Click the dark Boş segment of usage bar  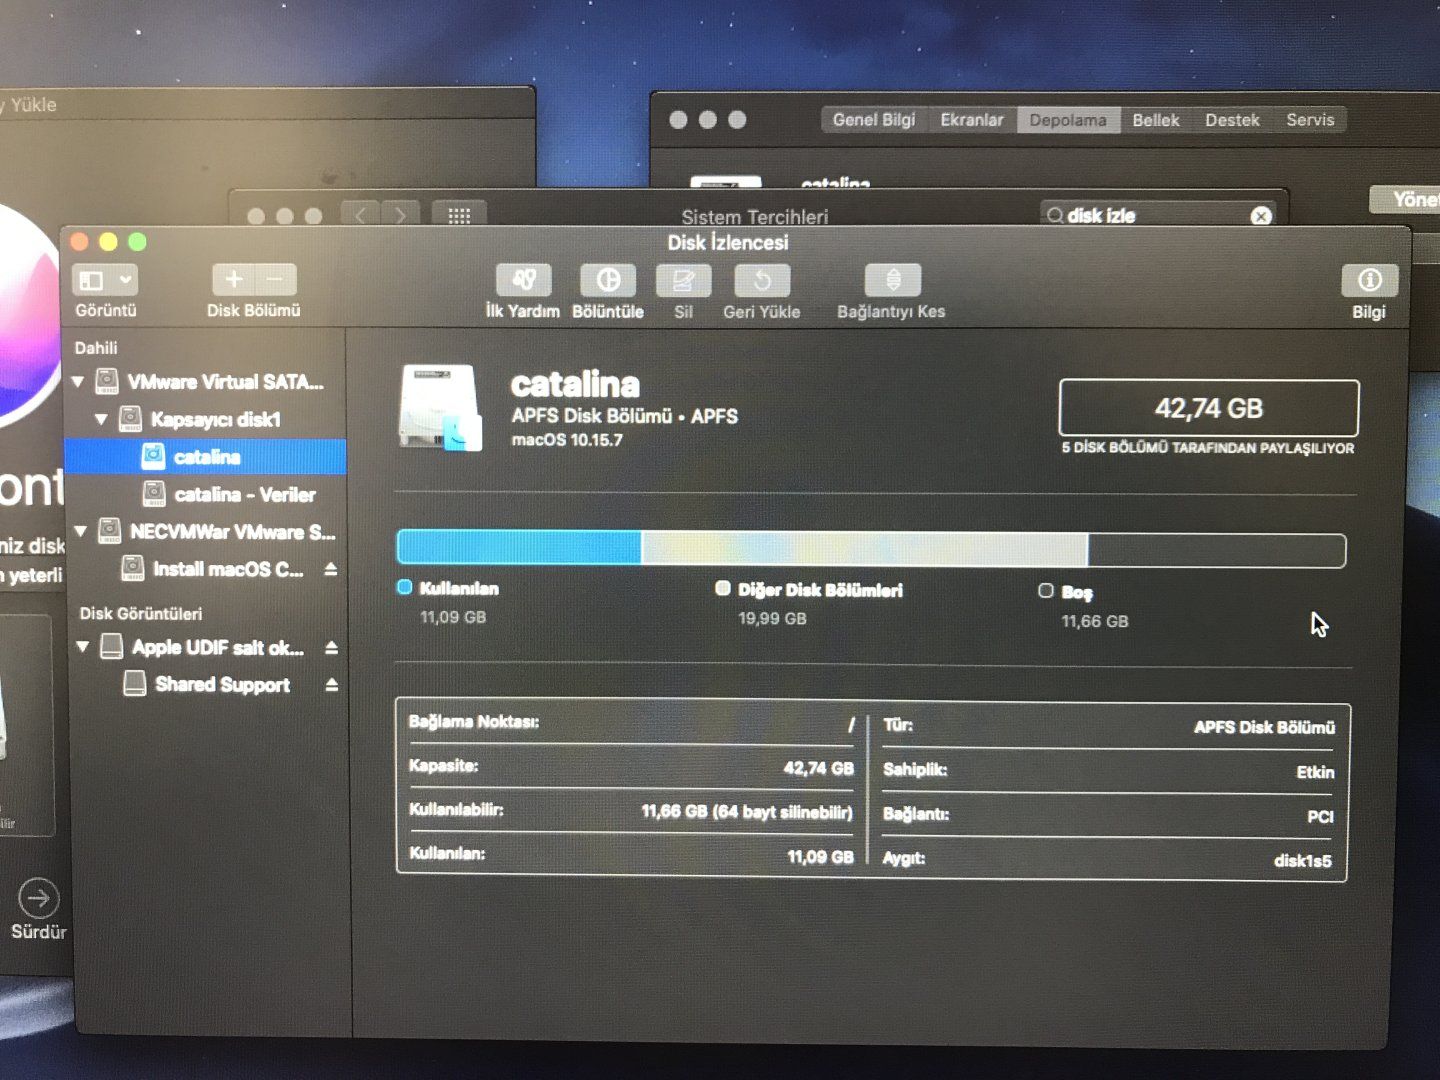(1216, 550)
